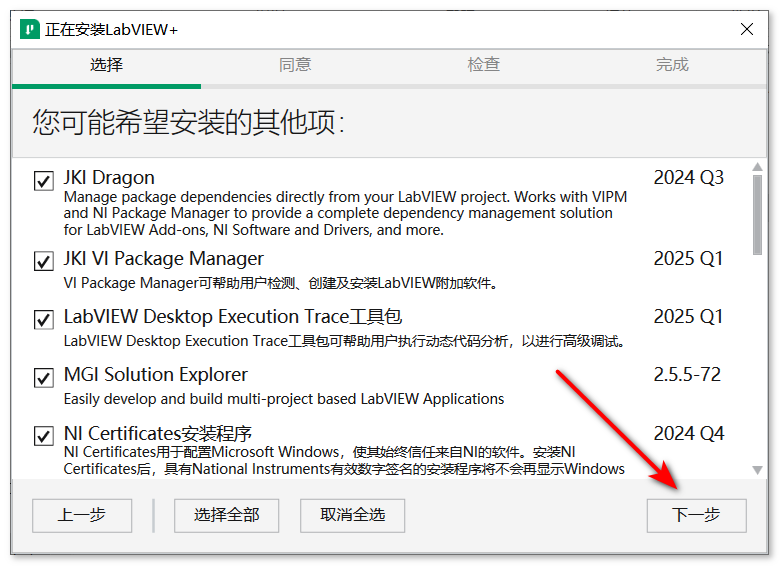Click the 2024 Q3 version text

pos(688,178)
